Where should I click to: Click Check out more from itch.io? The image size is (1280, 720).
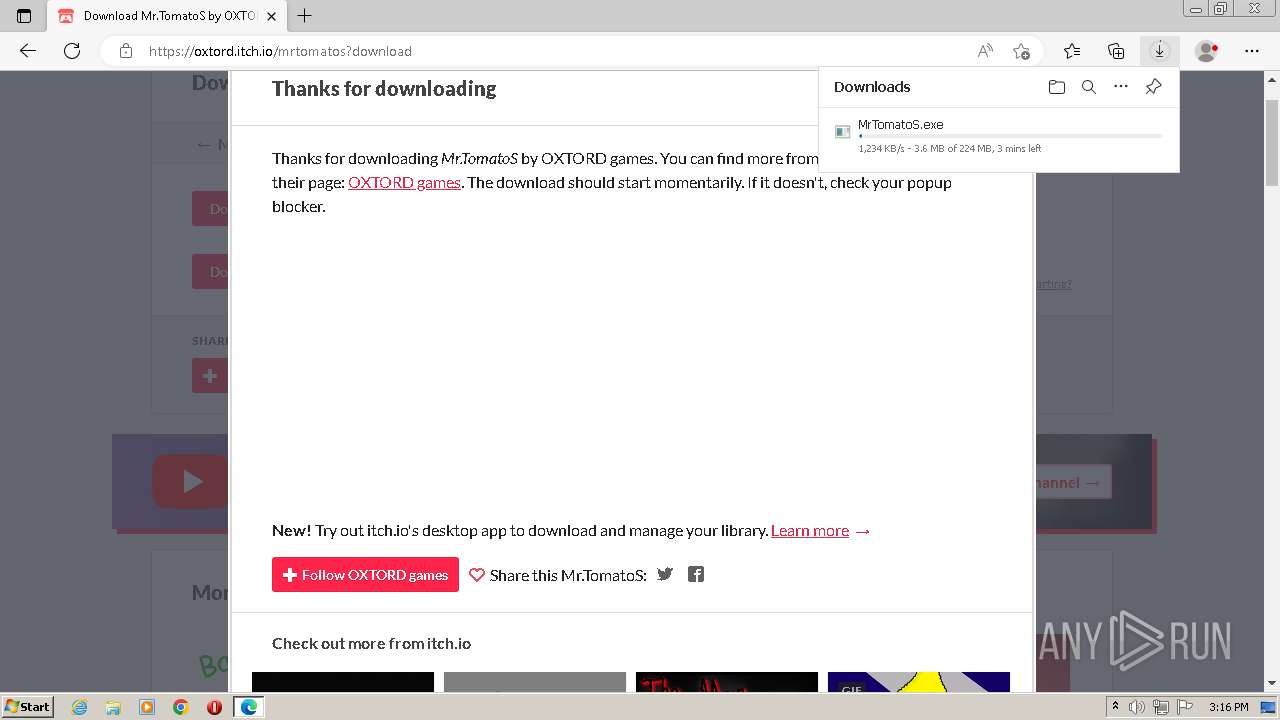[x=371, y=643]
